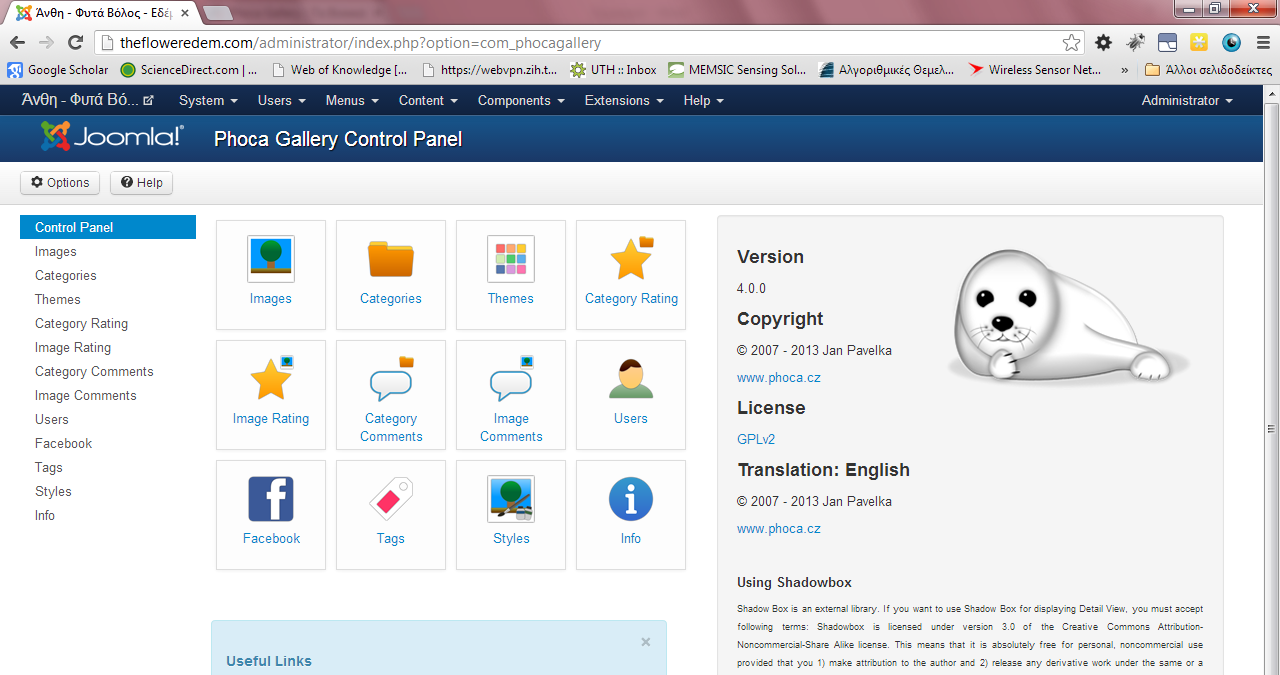The image size is (1280, 675).
Task: Click the gear extension icon in Chrome toolbar
Action: (1103, 42)
